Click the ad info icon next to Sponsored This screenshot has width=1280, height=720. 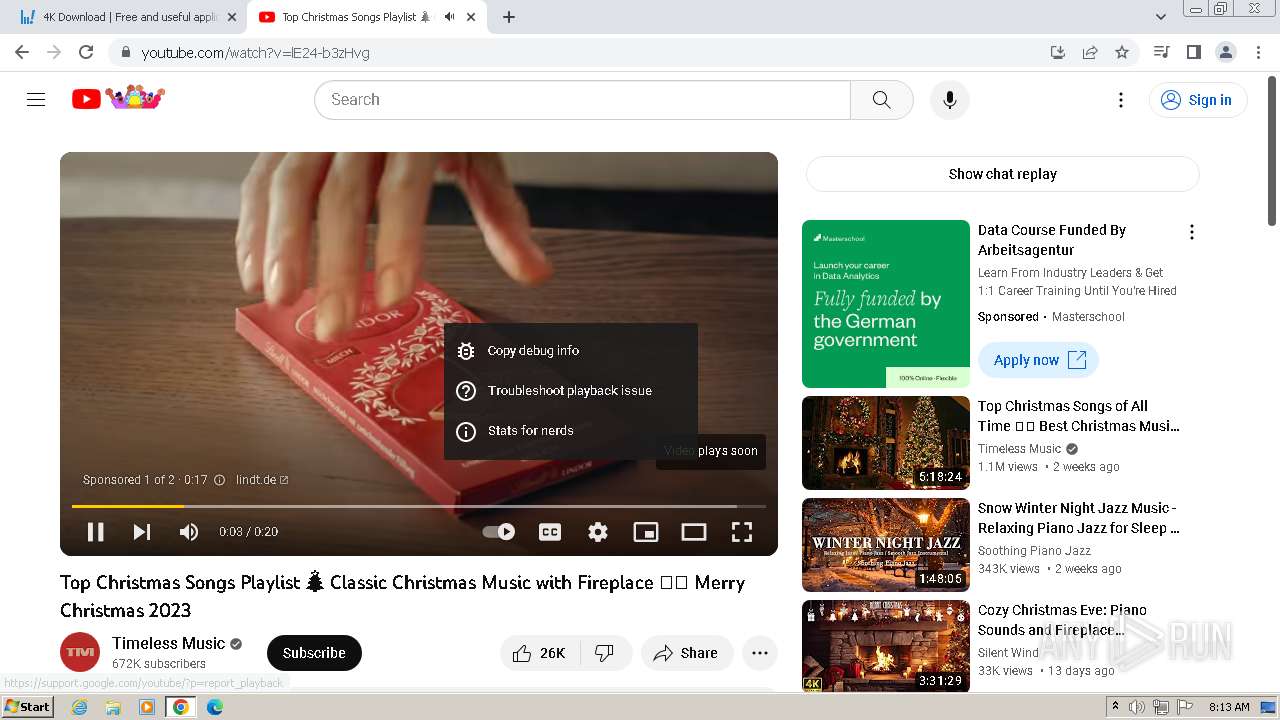(x=219, y=480)
